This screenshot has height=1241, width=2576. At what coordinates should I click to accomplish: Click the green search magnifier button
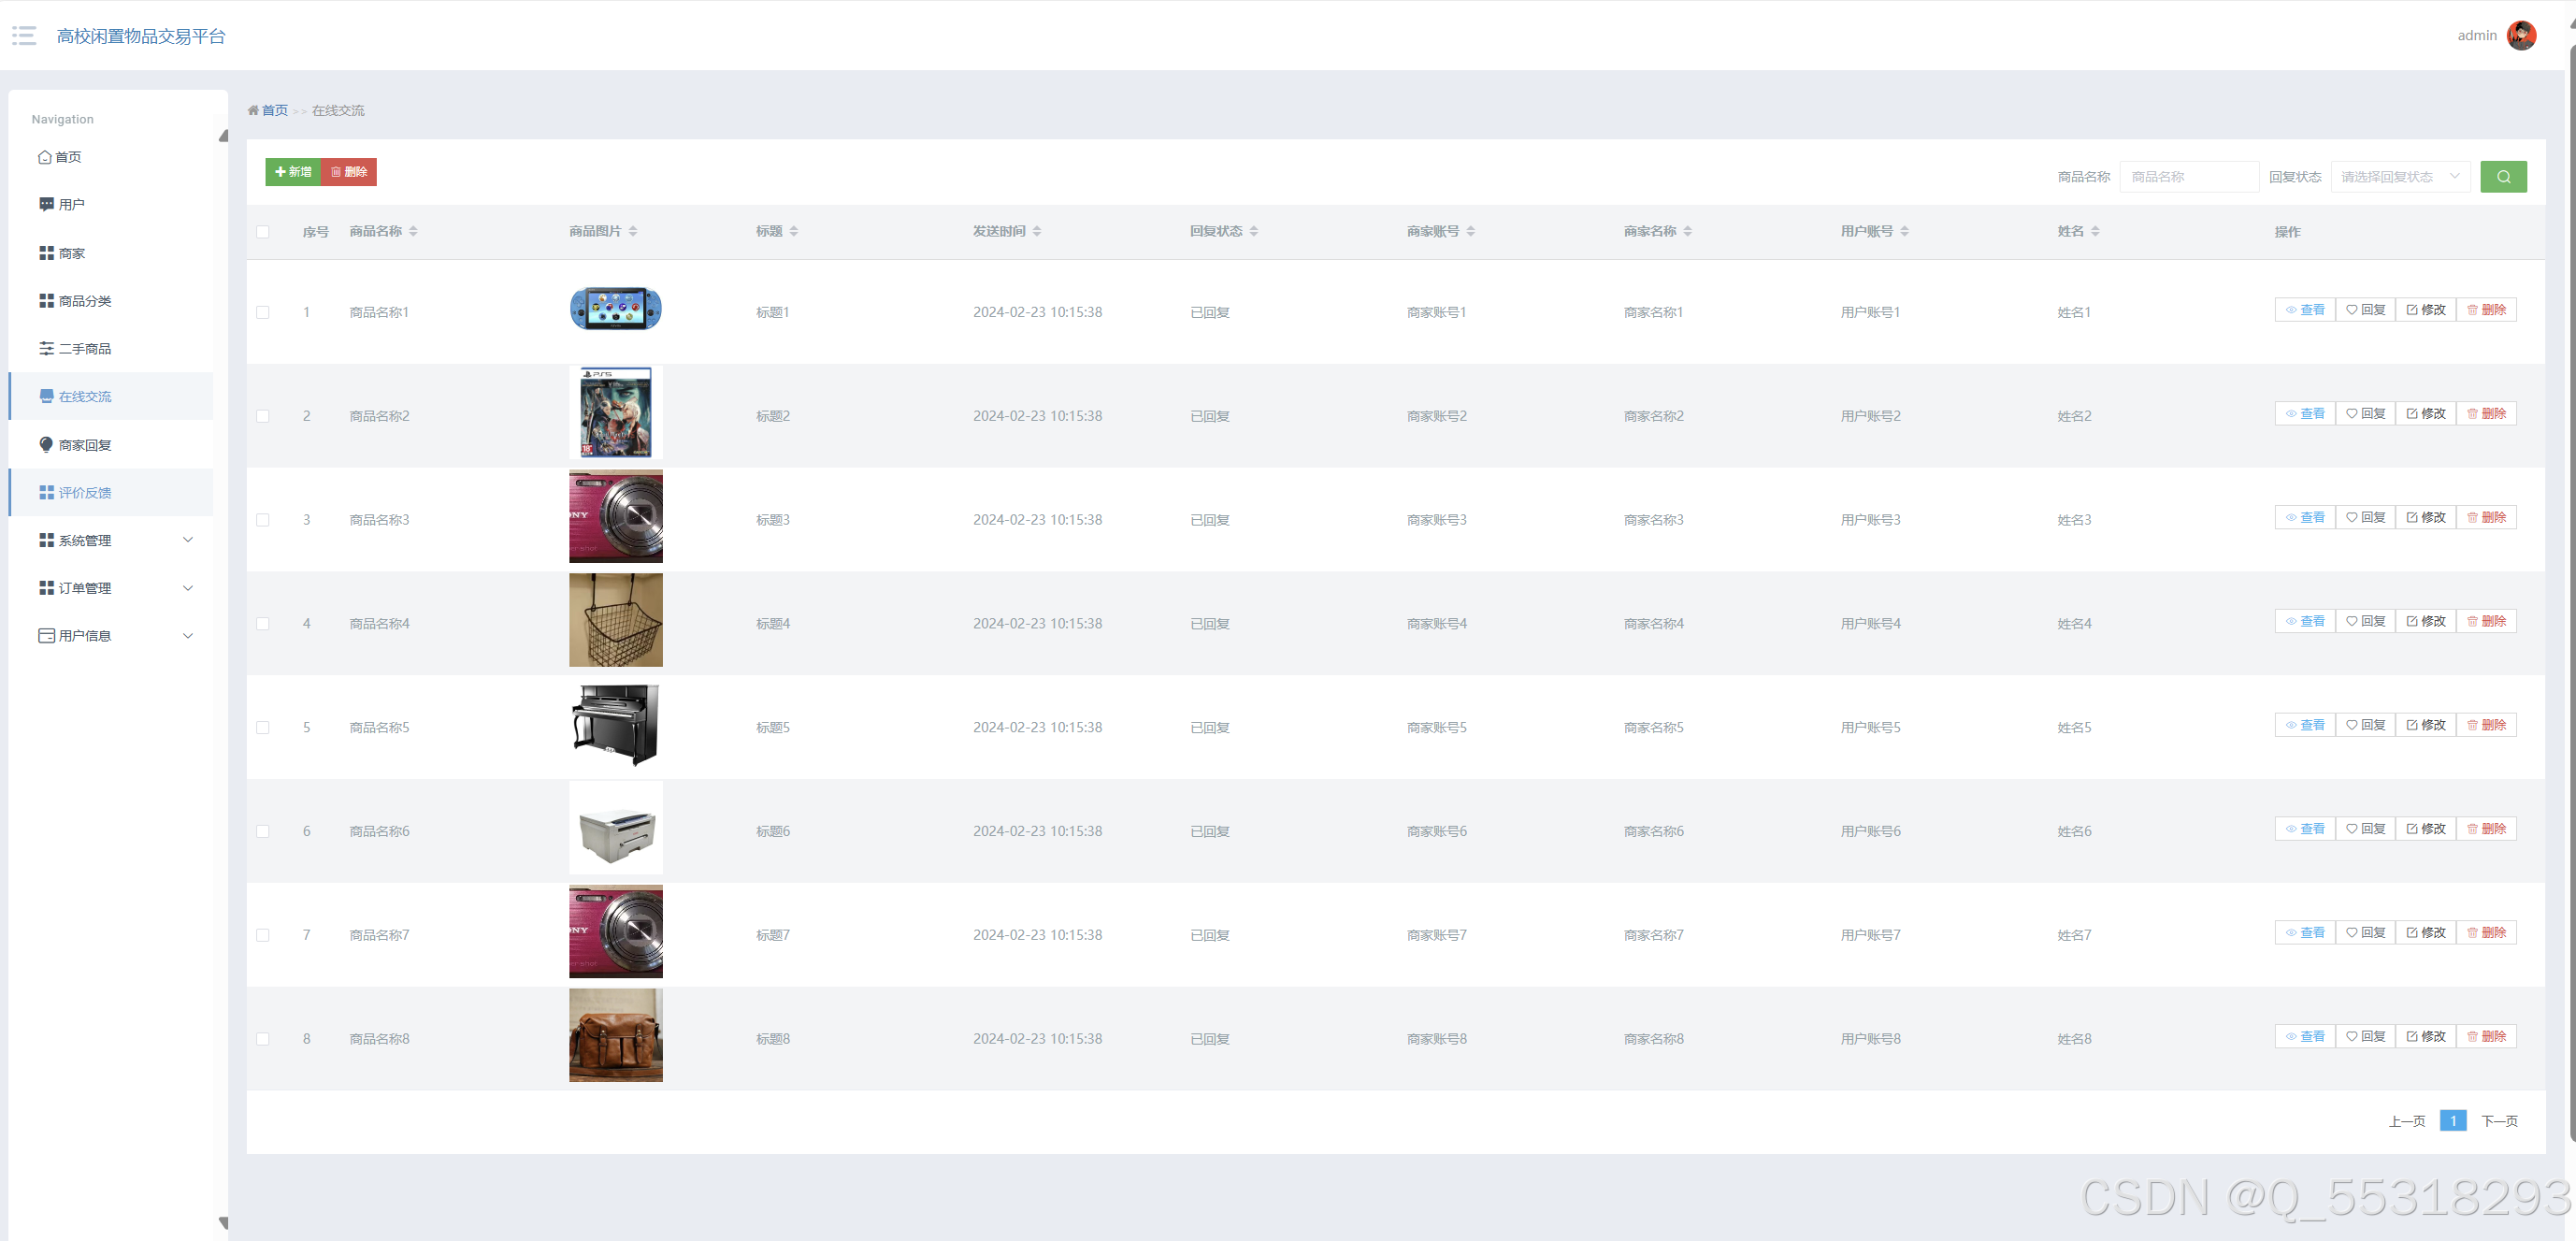click(x=2502, y=177)
